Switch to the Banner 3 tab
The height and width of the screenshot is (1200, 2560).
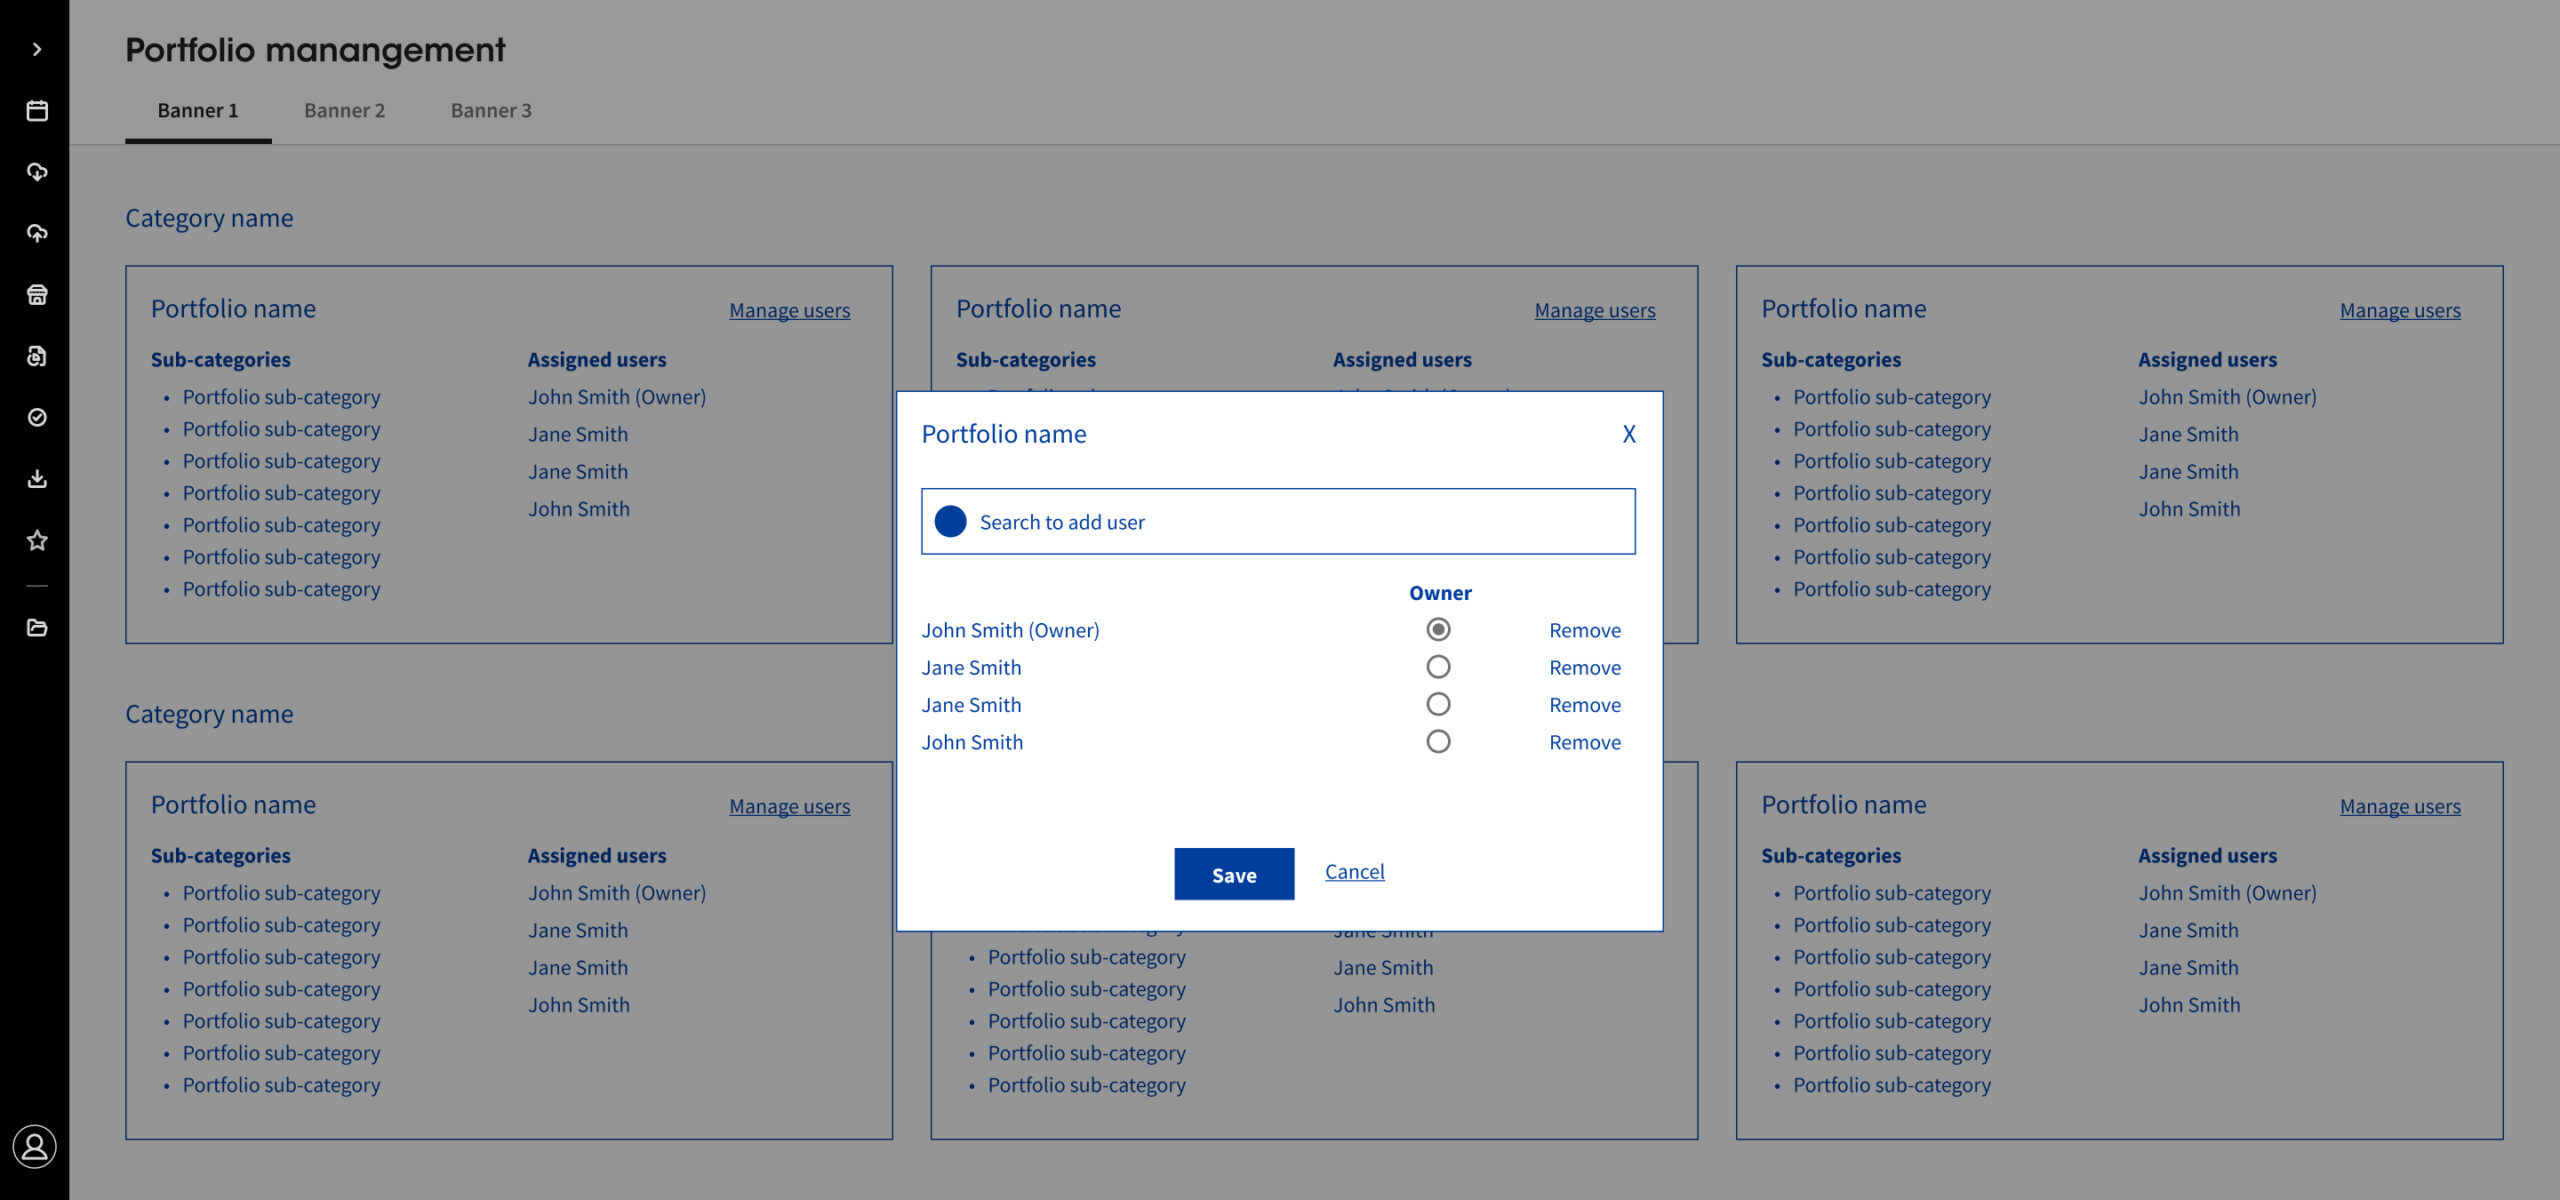click(x=491, y=111)
